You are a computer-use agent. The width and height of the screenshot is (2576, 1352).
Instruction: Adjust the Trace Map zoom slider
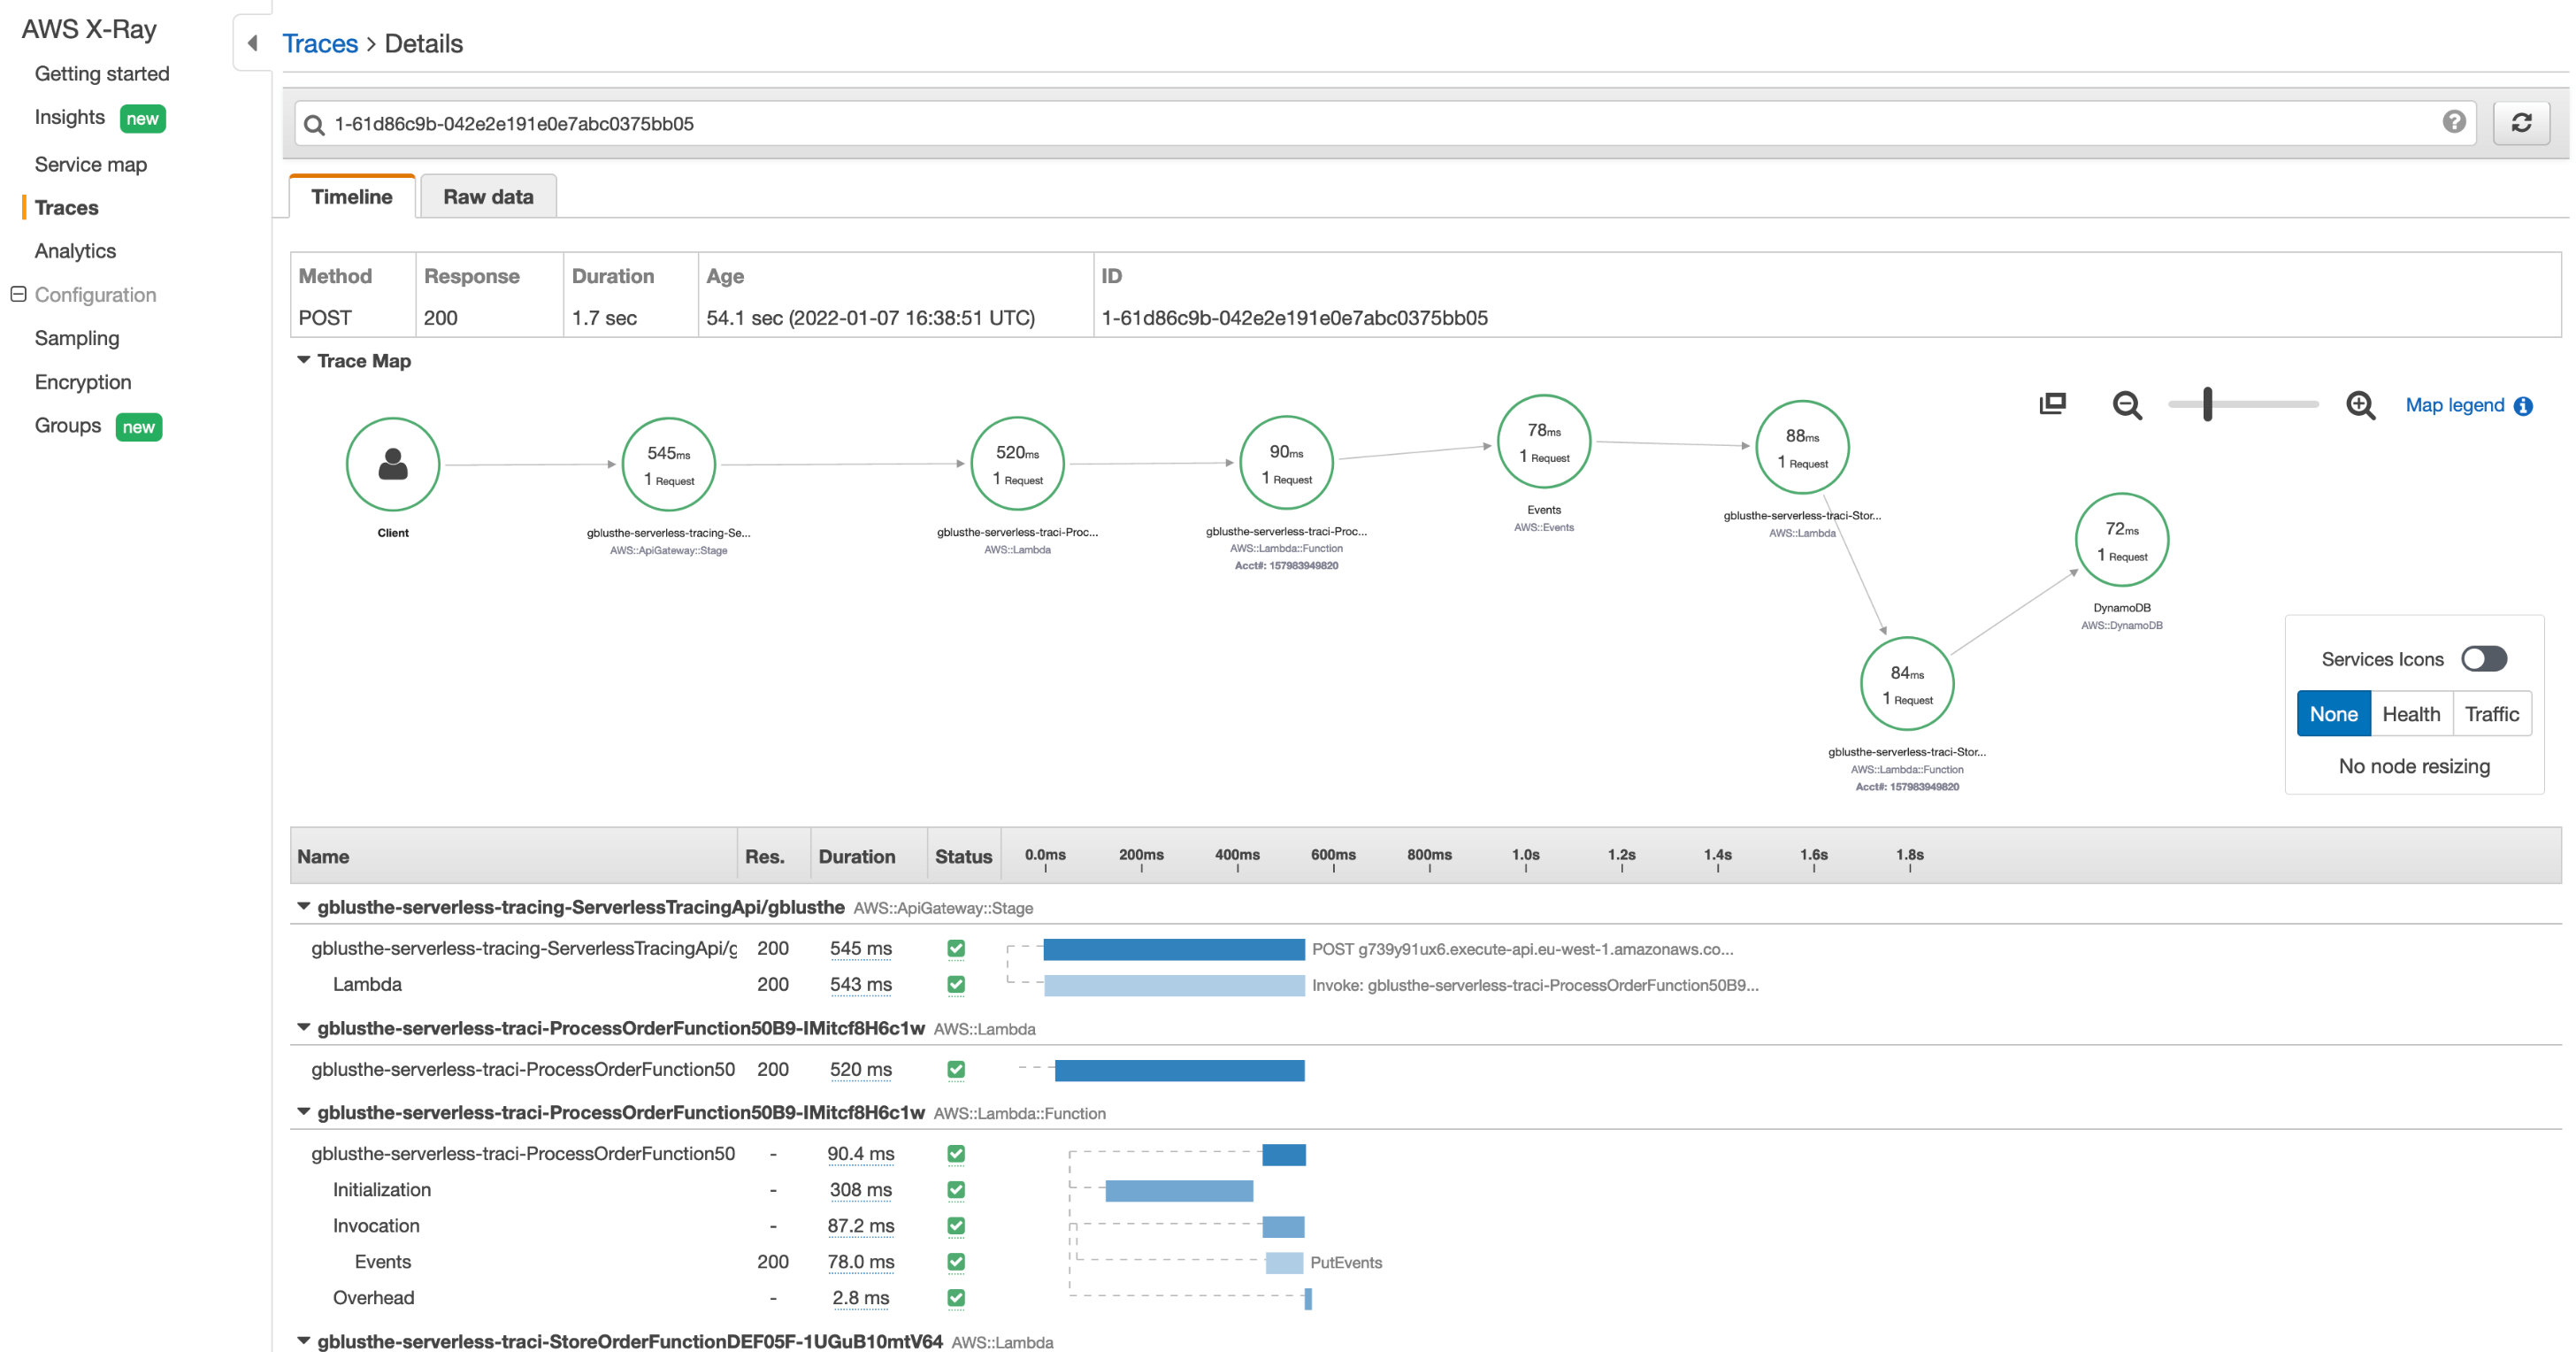(x=2209, y=405)
